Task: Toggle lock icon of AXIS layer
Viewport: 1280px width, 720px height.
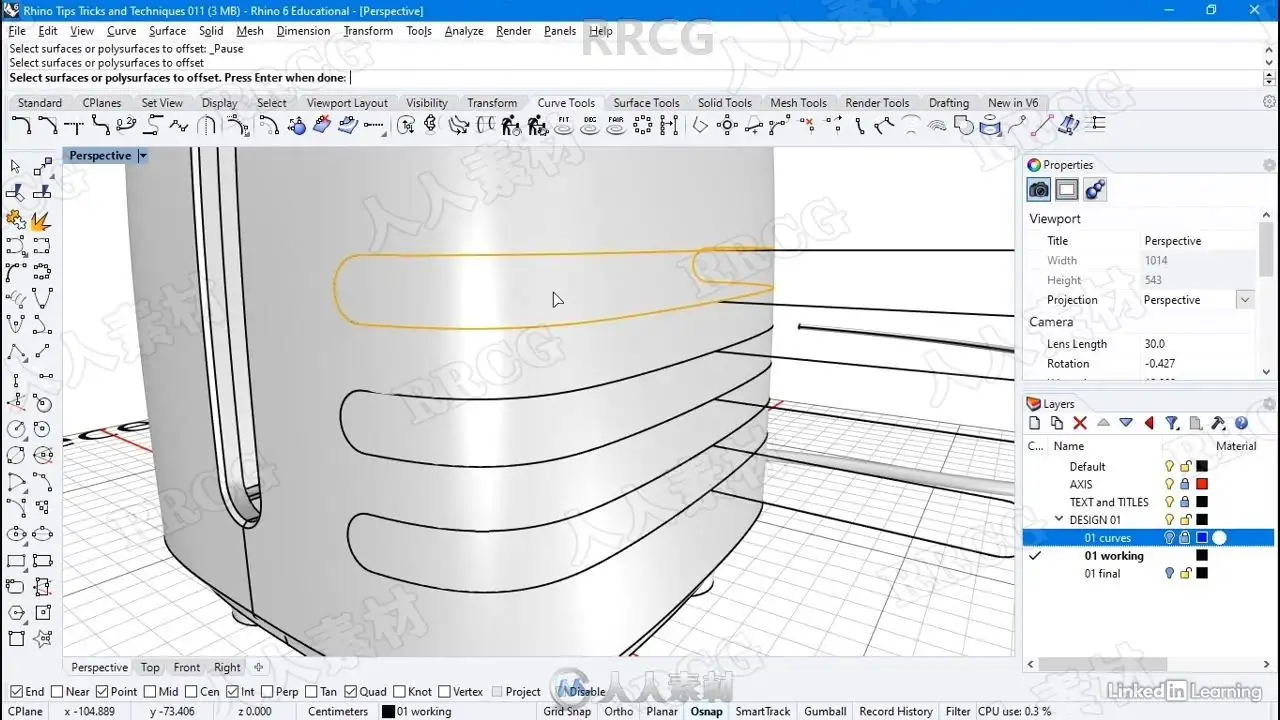Action: click(1185, 484)
